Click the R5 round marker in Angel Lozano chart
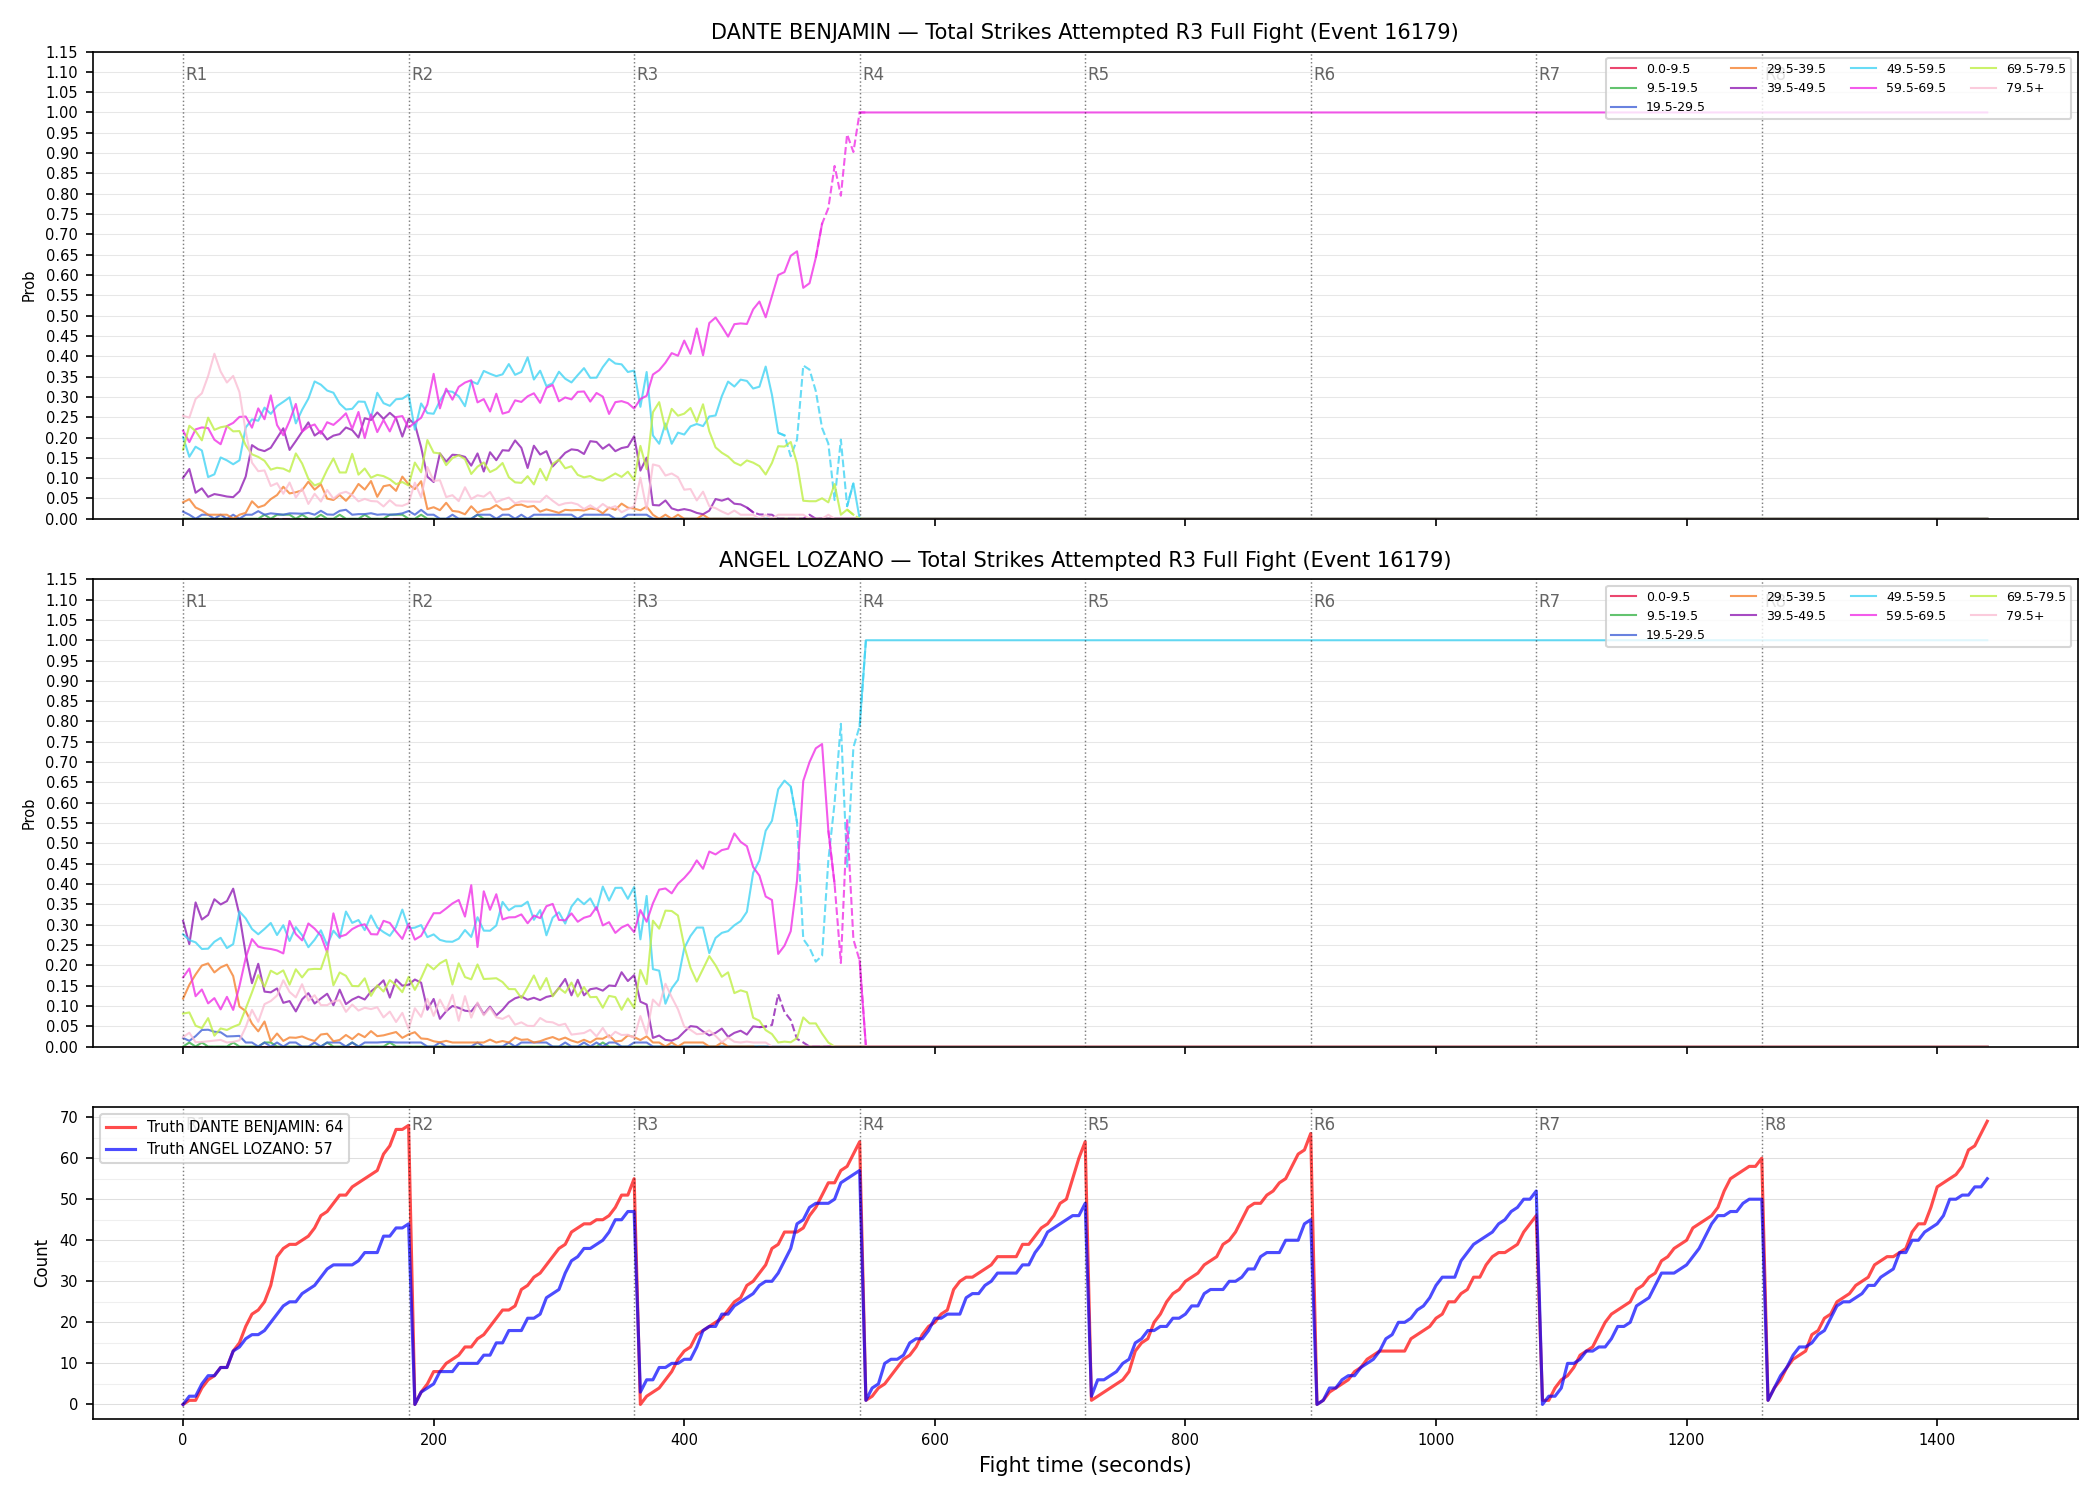The height and width of the screenshot is (1500, 2100). 1098,601
